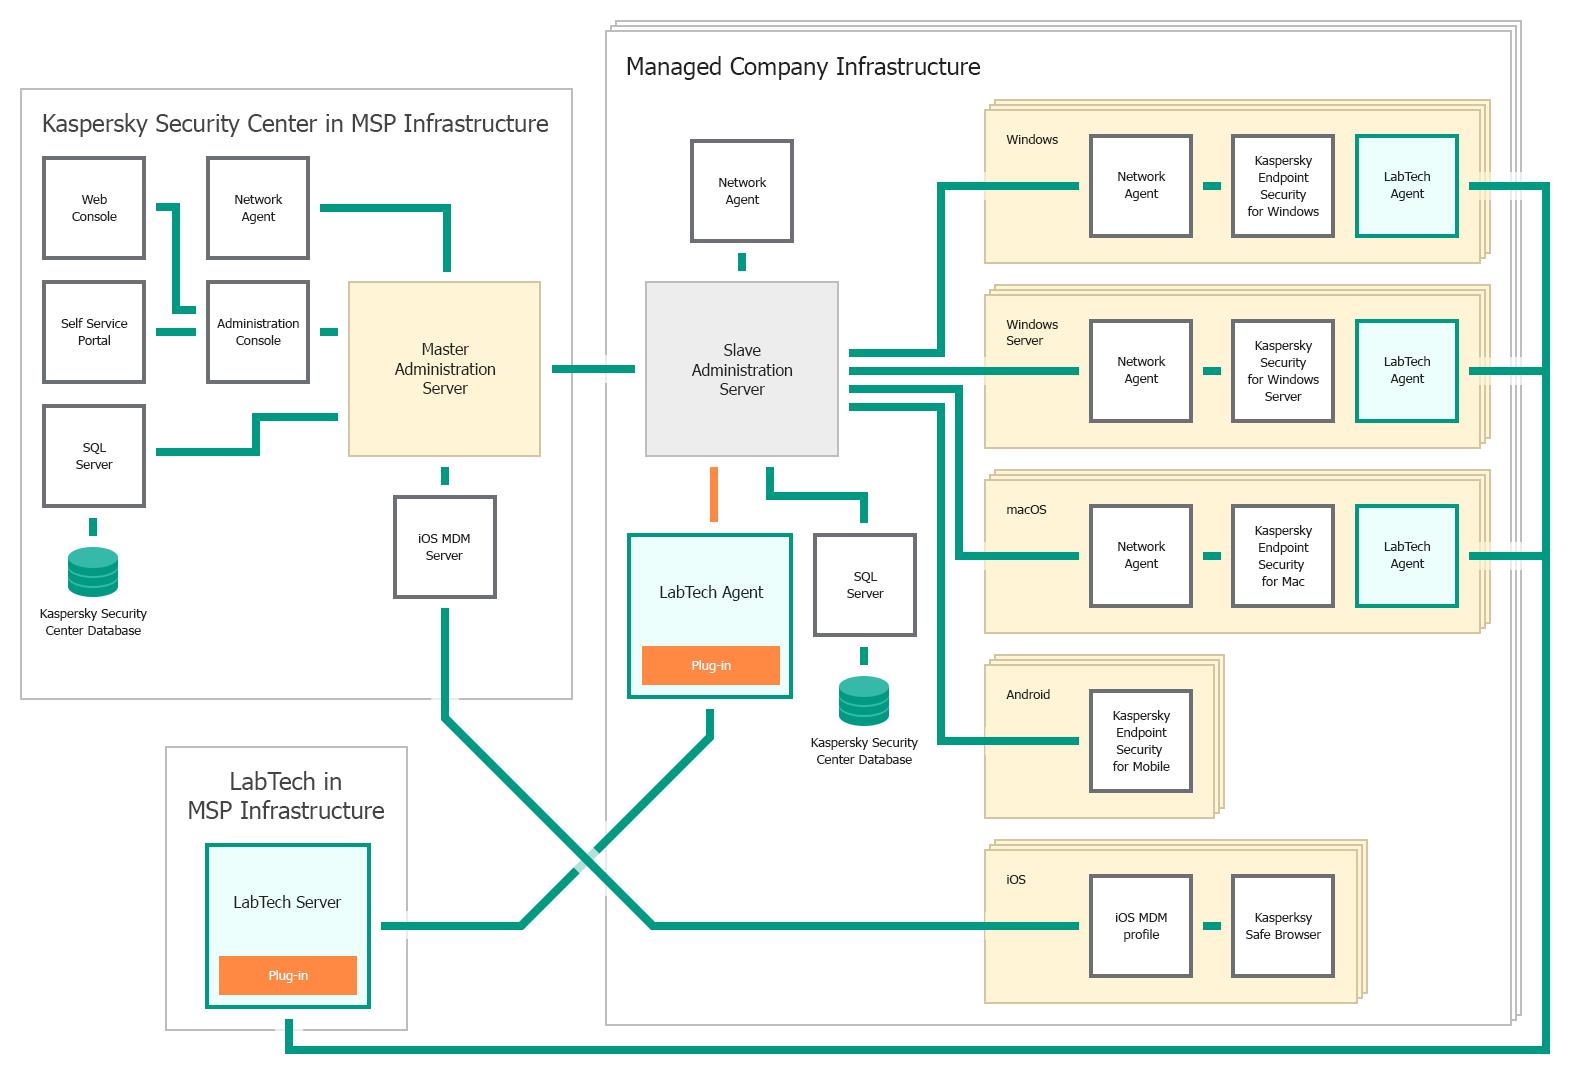The height and width of the screenshot is (1074, 1570).
Task: Select the Kaspersky Safe Browser box
Action: [x=1283, y=926]
